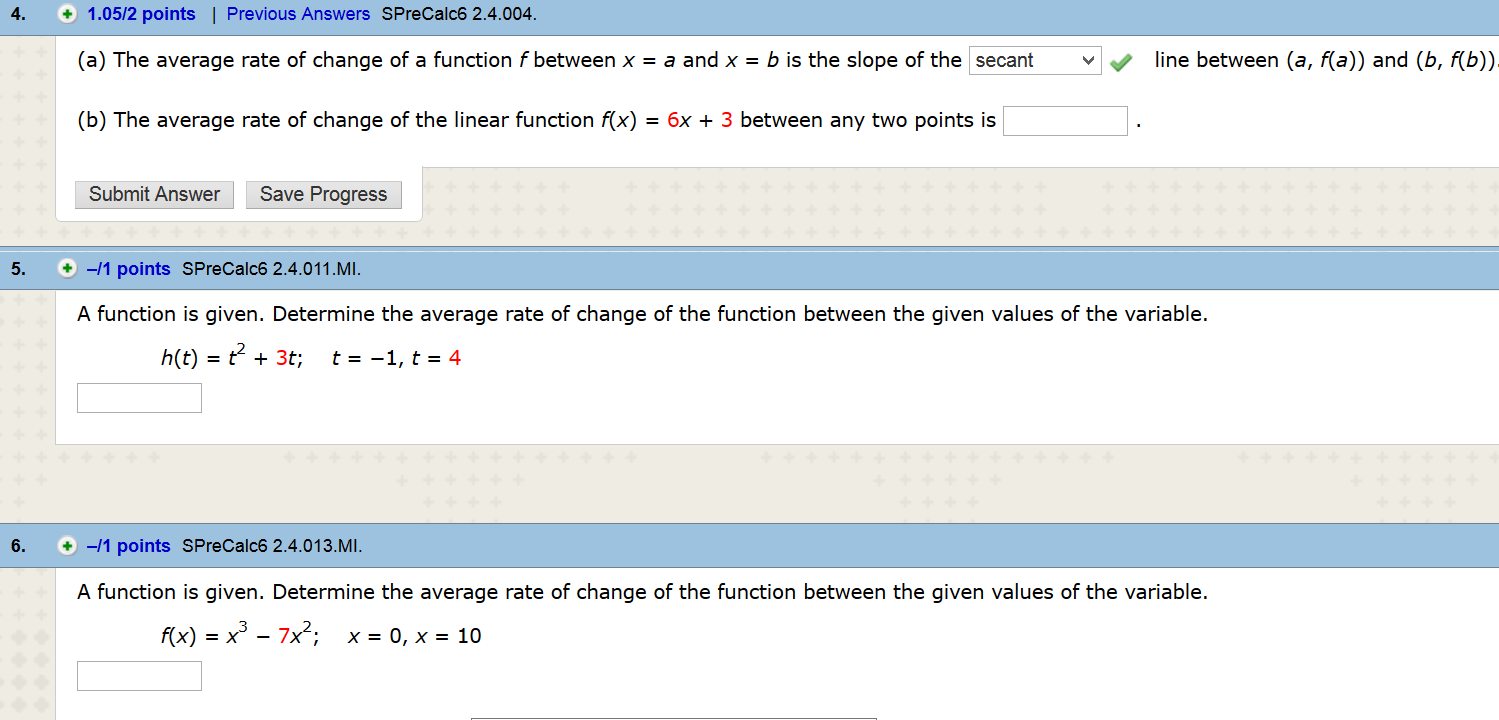This screenshot has height=720, width=1499.
Task: Click the question 5 header bar
Action: 750,268
